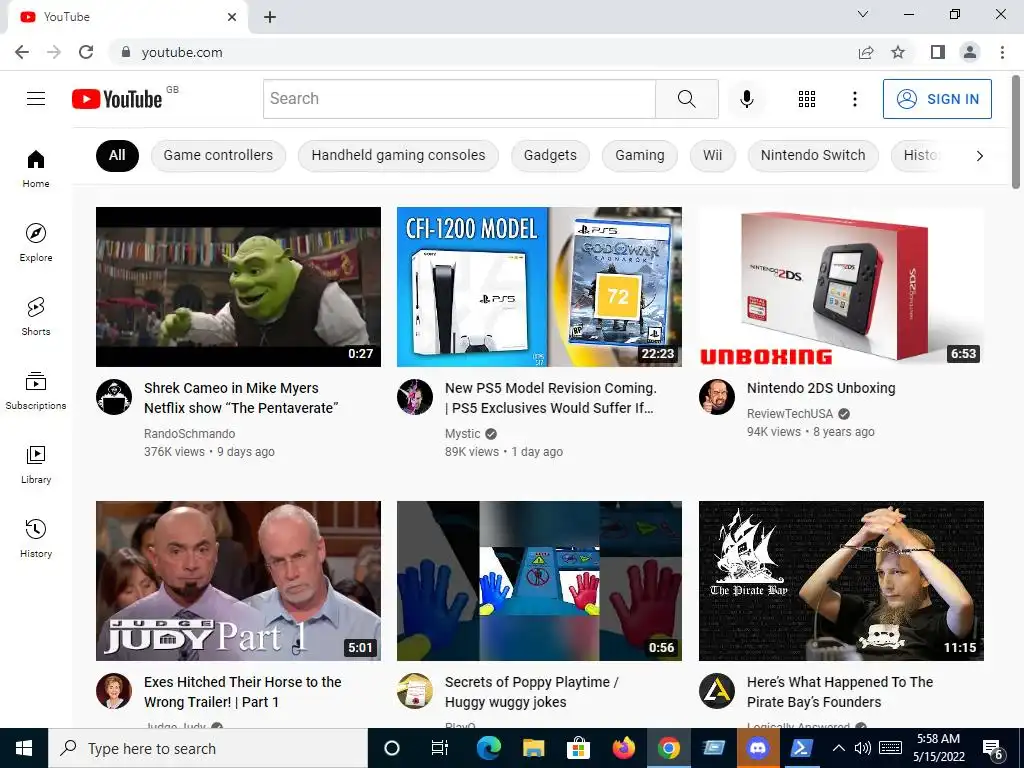
Task: Click the search magnifier button
Action: pos(686,99)
